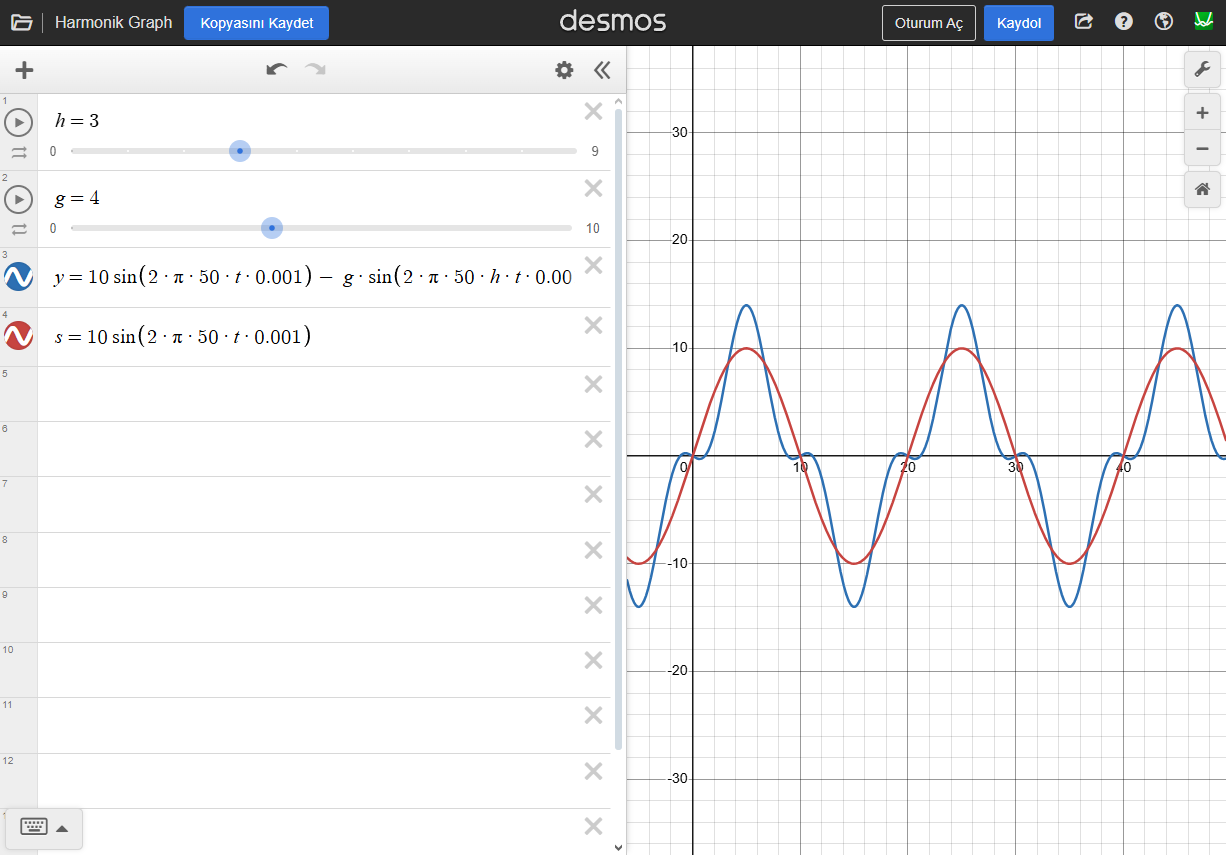Share the graph via share icon

[x=1083, y=22]
